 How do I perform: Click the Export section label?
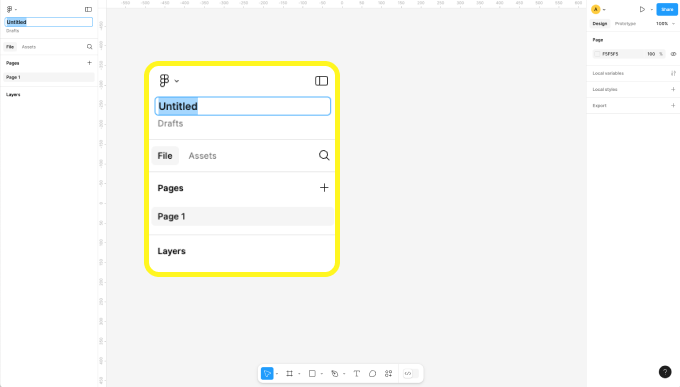pos(599,105)
